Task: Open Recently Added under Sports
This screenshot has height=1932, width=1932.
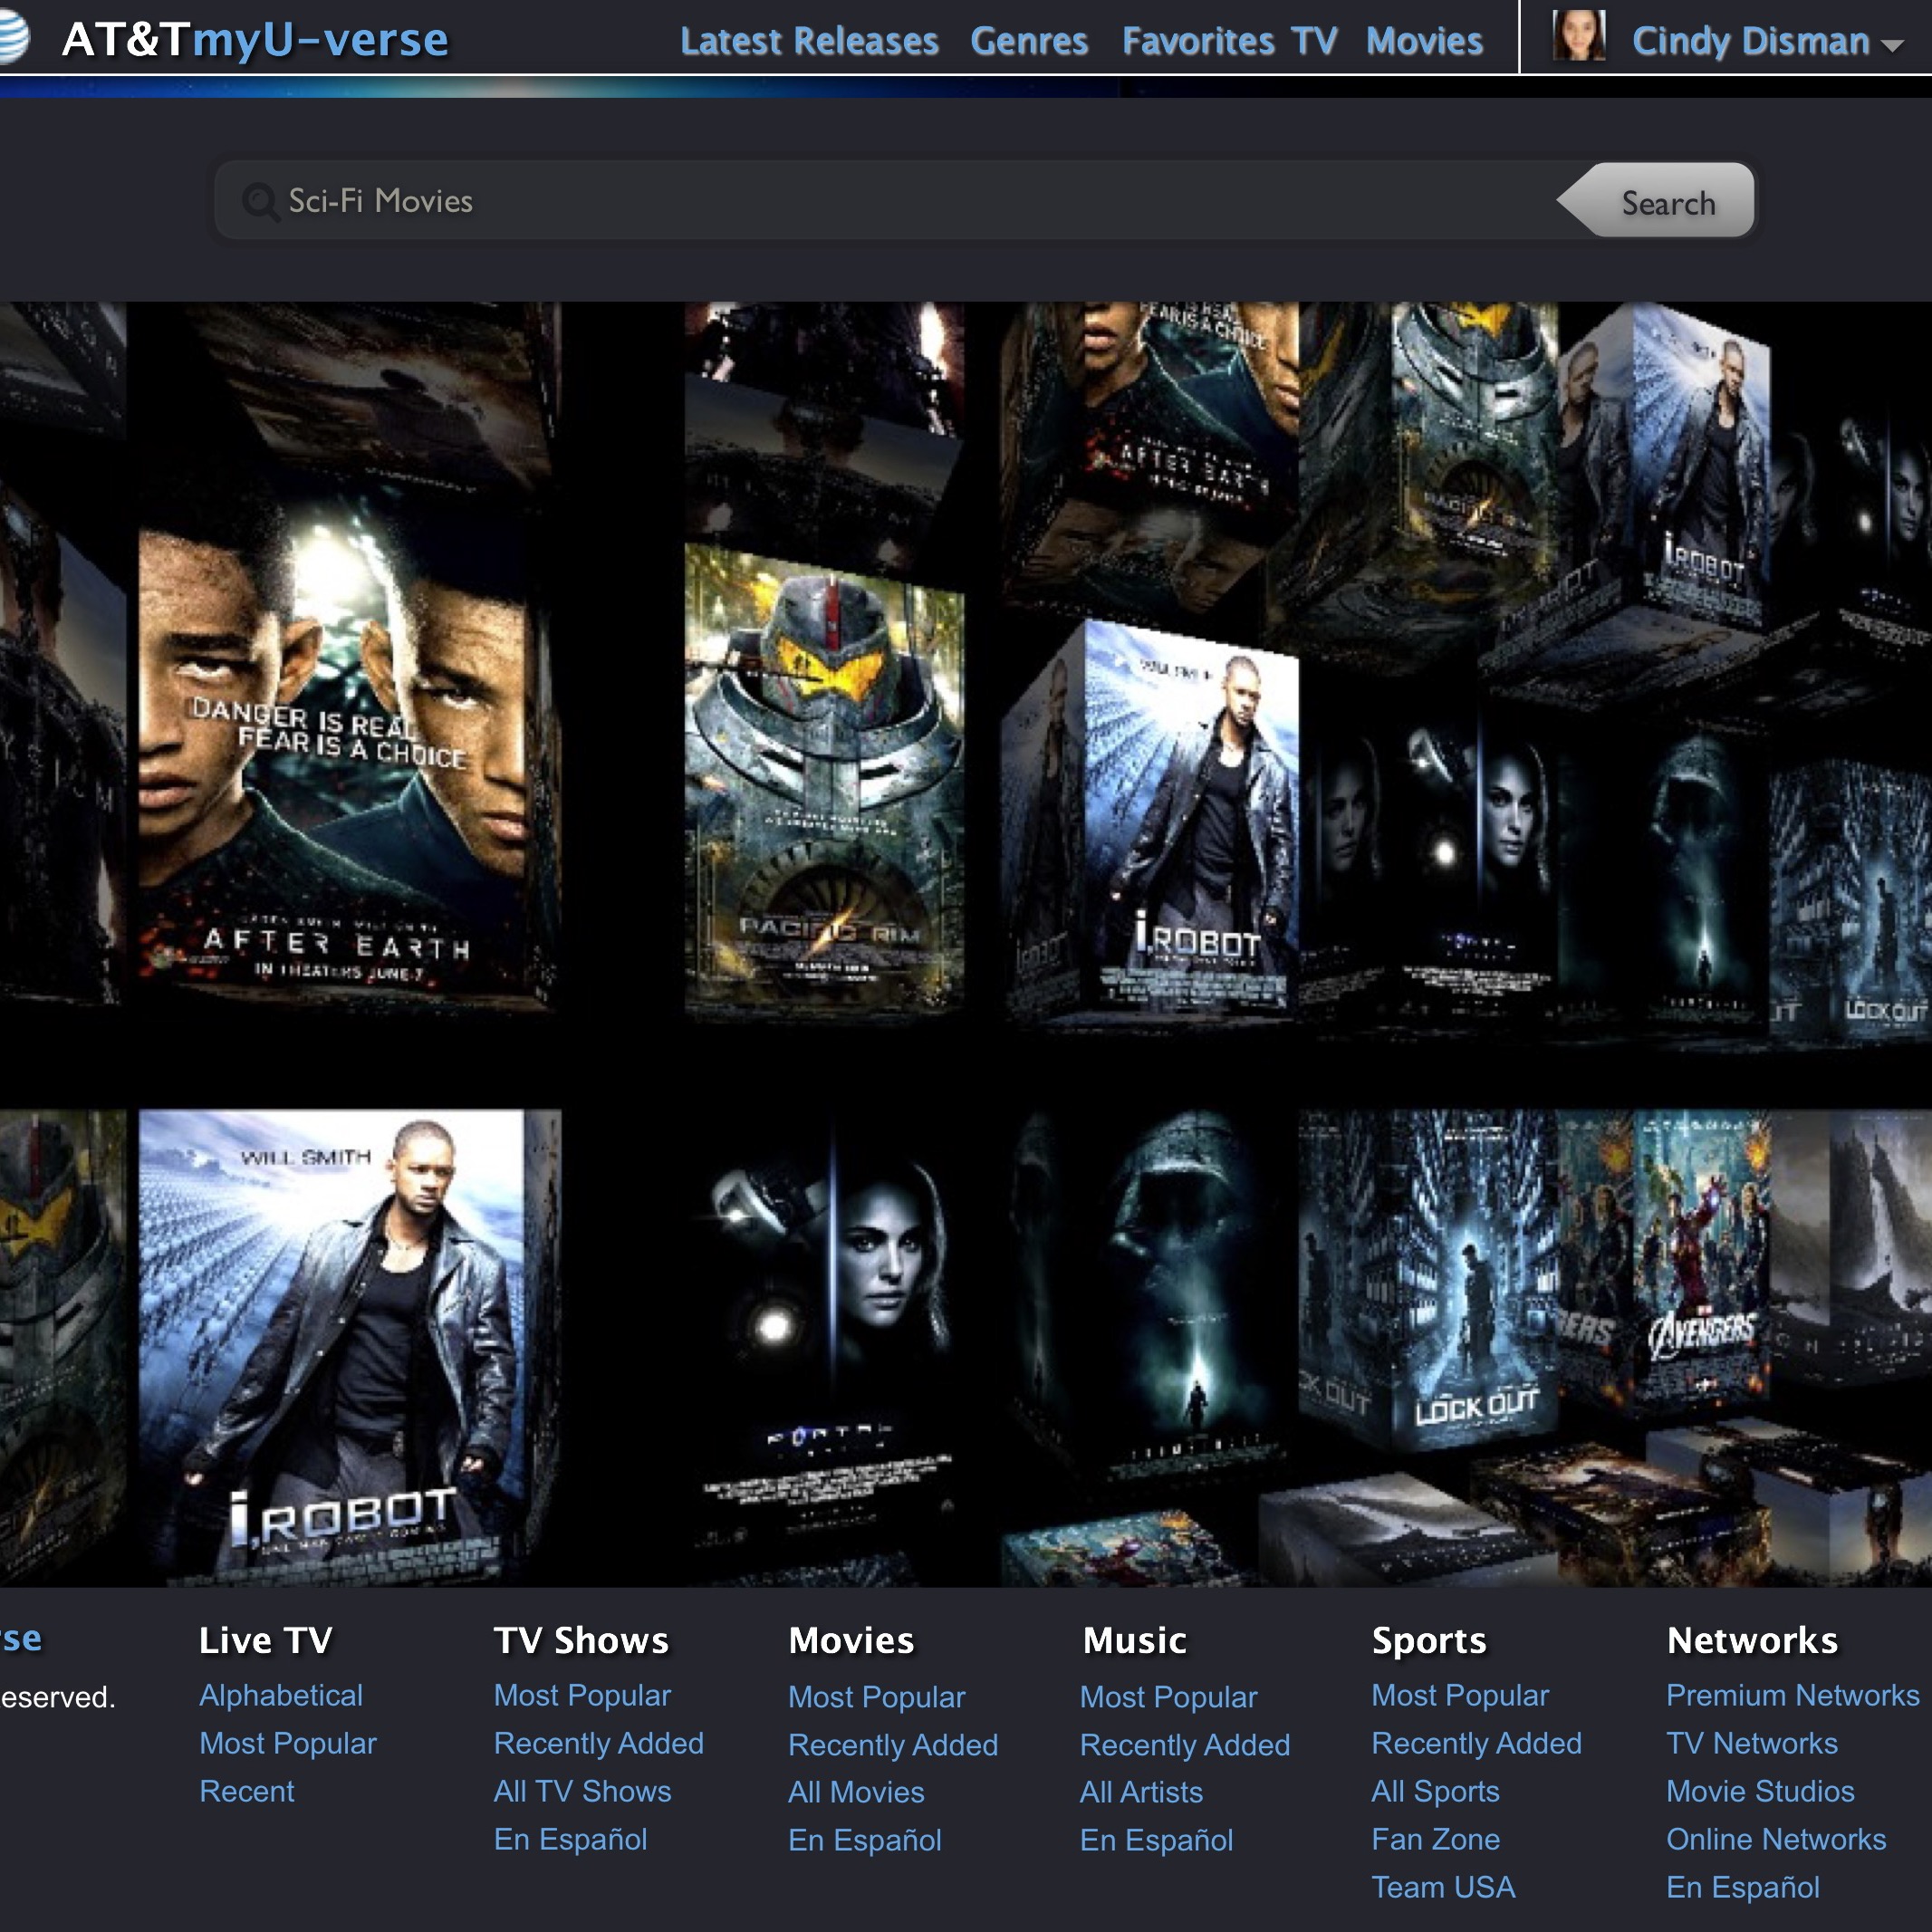Action: click(x=1477, y=1743)
